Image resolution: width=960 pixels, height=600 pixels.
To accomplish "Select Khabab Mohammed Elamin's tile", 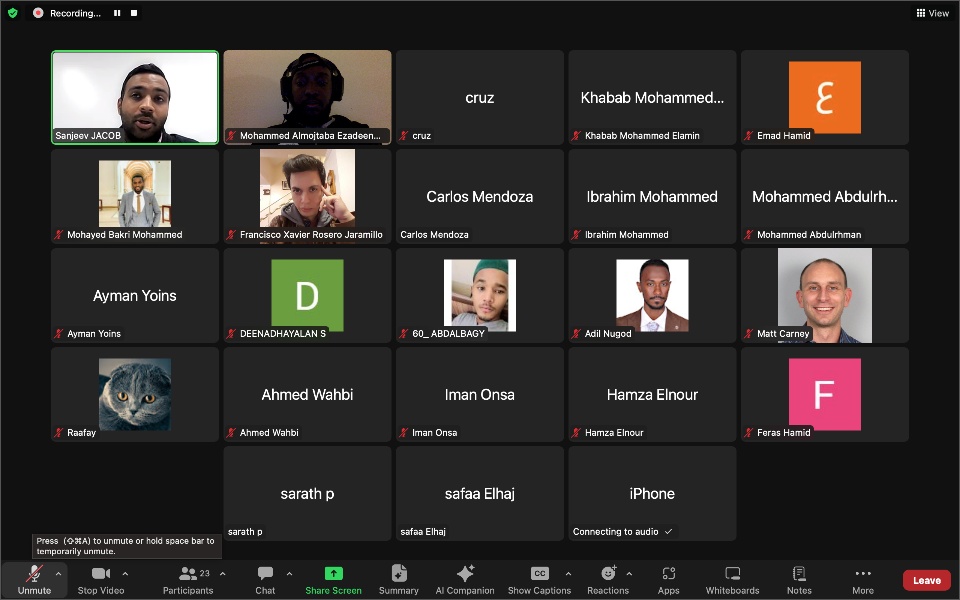I will point(652,97).
